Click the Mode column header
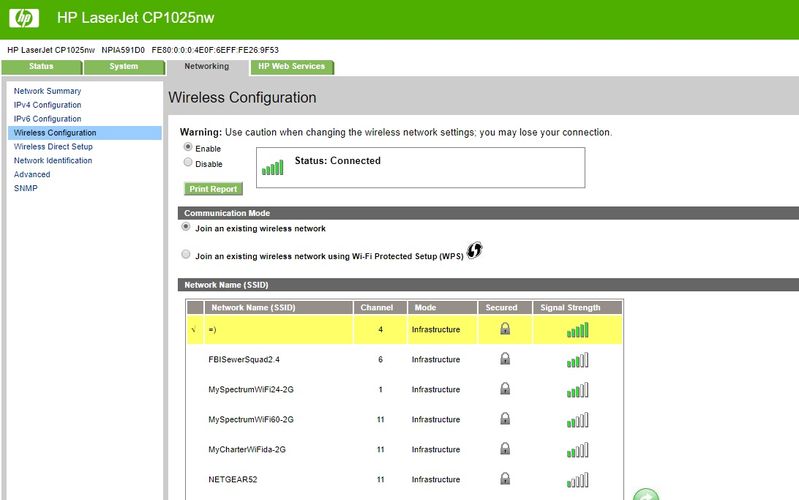 point(442,307)
